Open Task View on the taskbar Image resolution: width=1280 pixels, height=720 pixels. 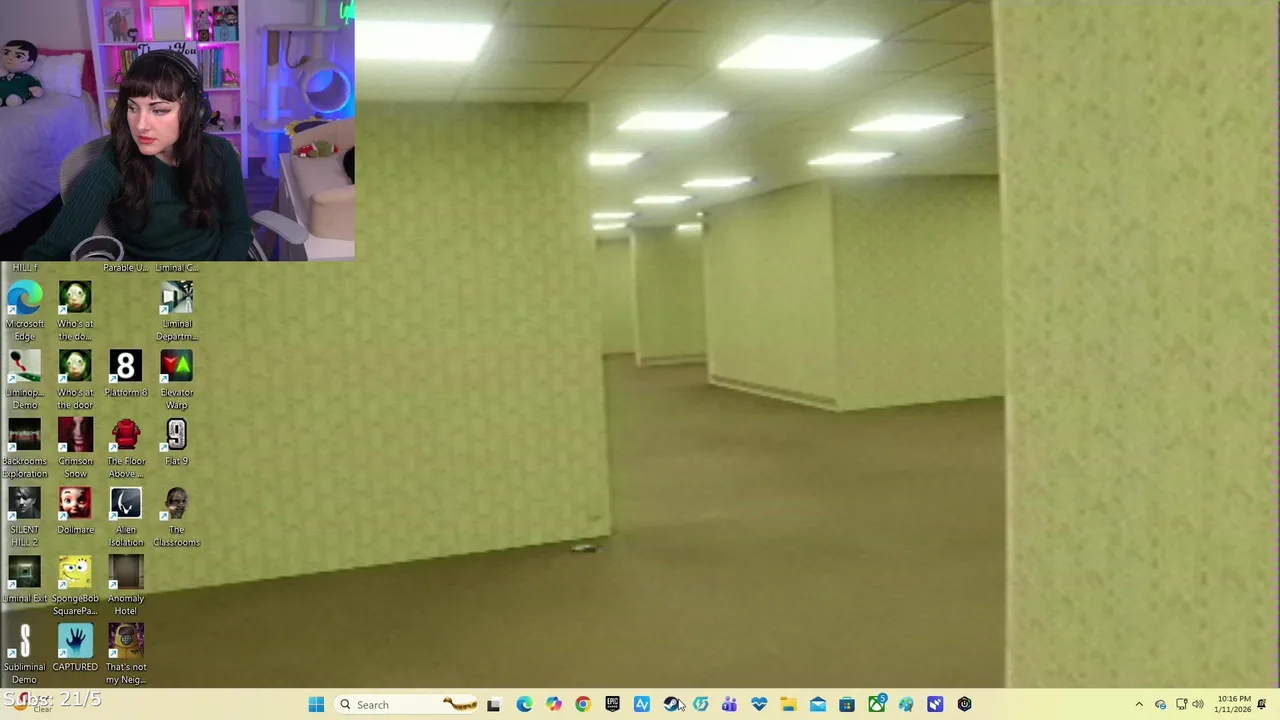[493, 705]
